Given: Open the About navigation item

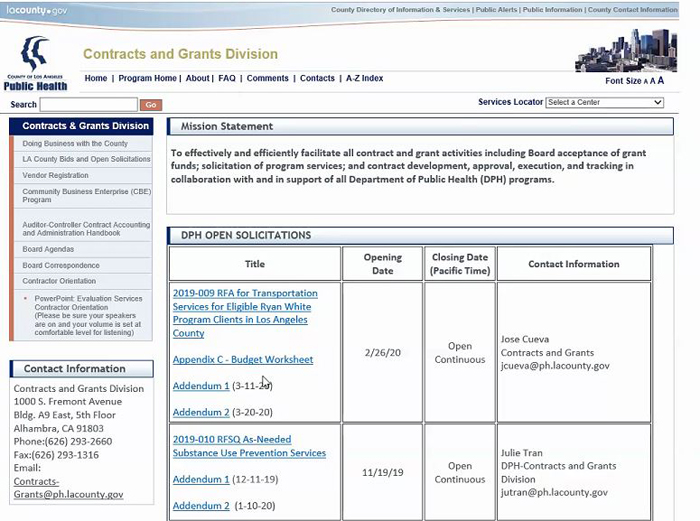Looking at the screenshot, I should coord(197,78).
